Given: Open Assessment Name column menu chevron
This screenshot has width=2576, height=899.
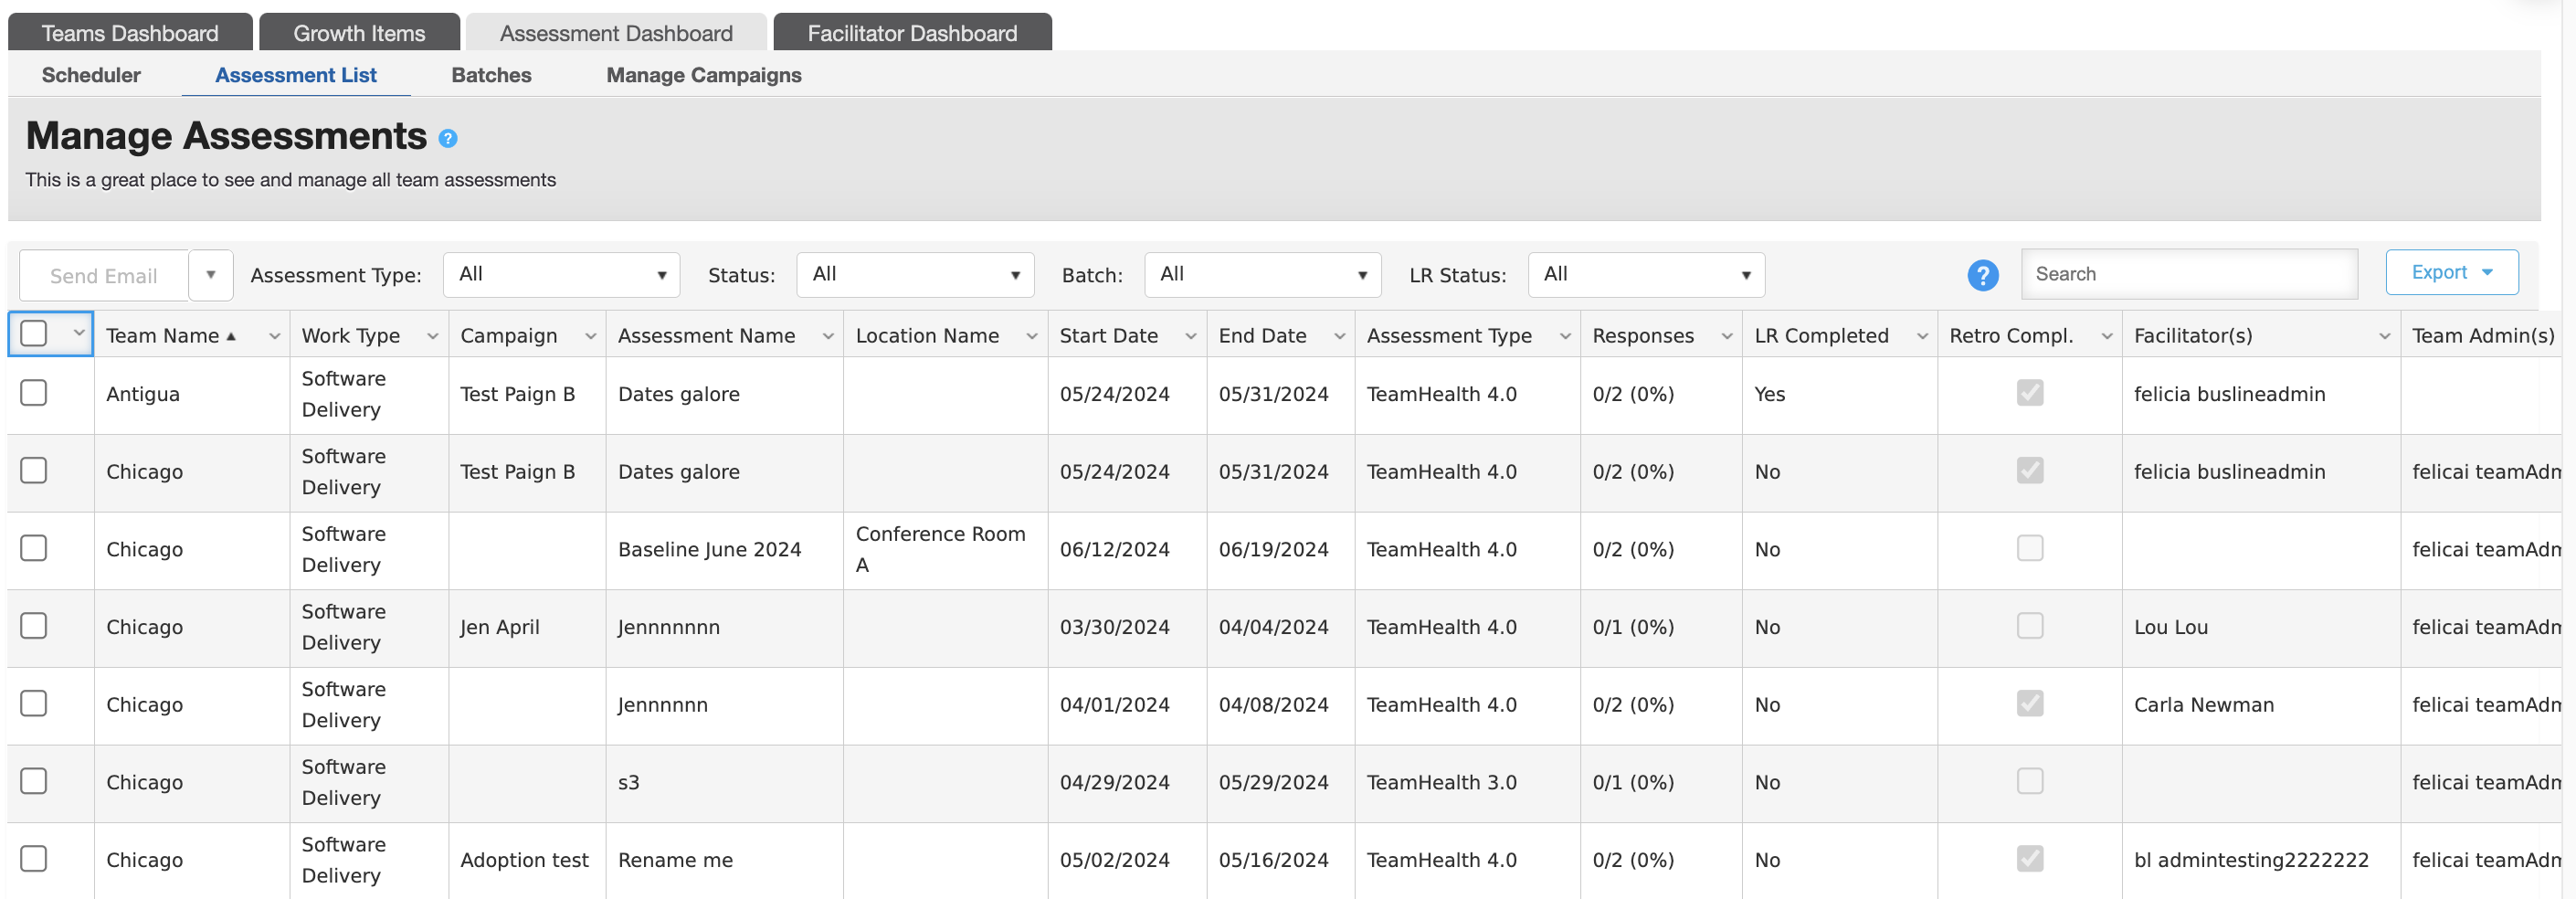Looking at the screenshot, I should coord(828,337).
